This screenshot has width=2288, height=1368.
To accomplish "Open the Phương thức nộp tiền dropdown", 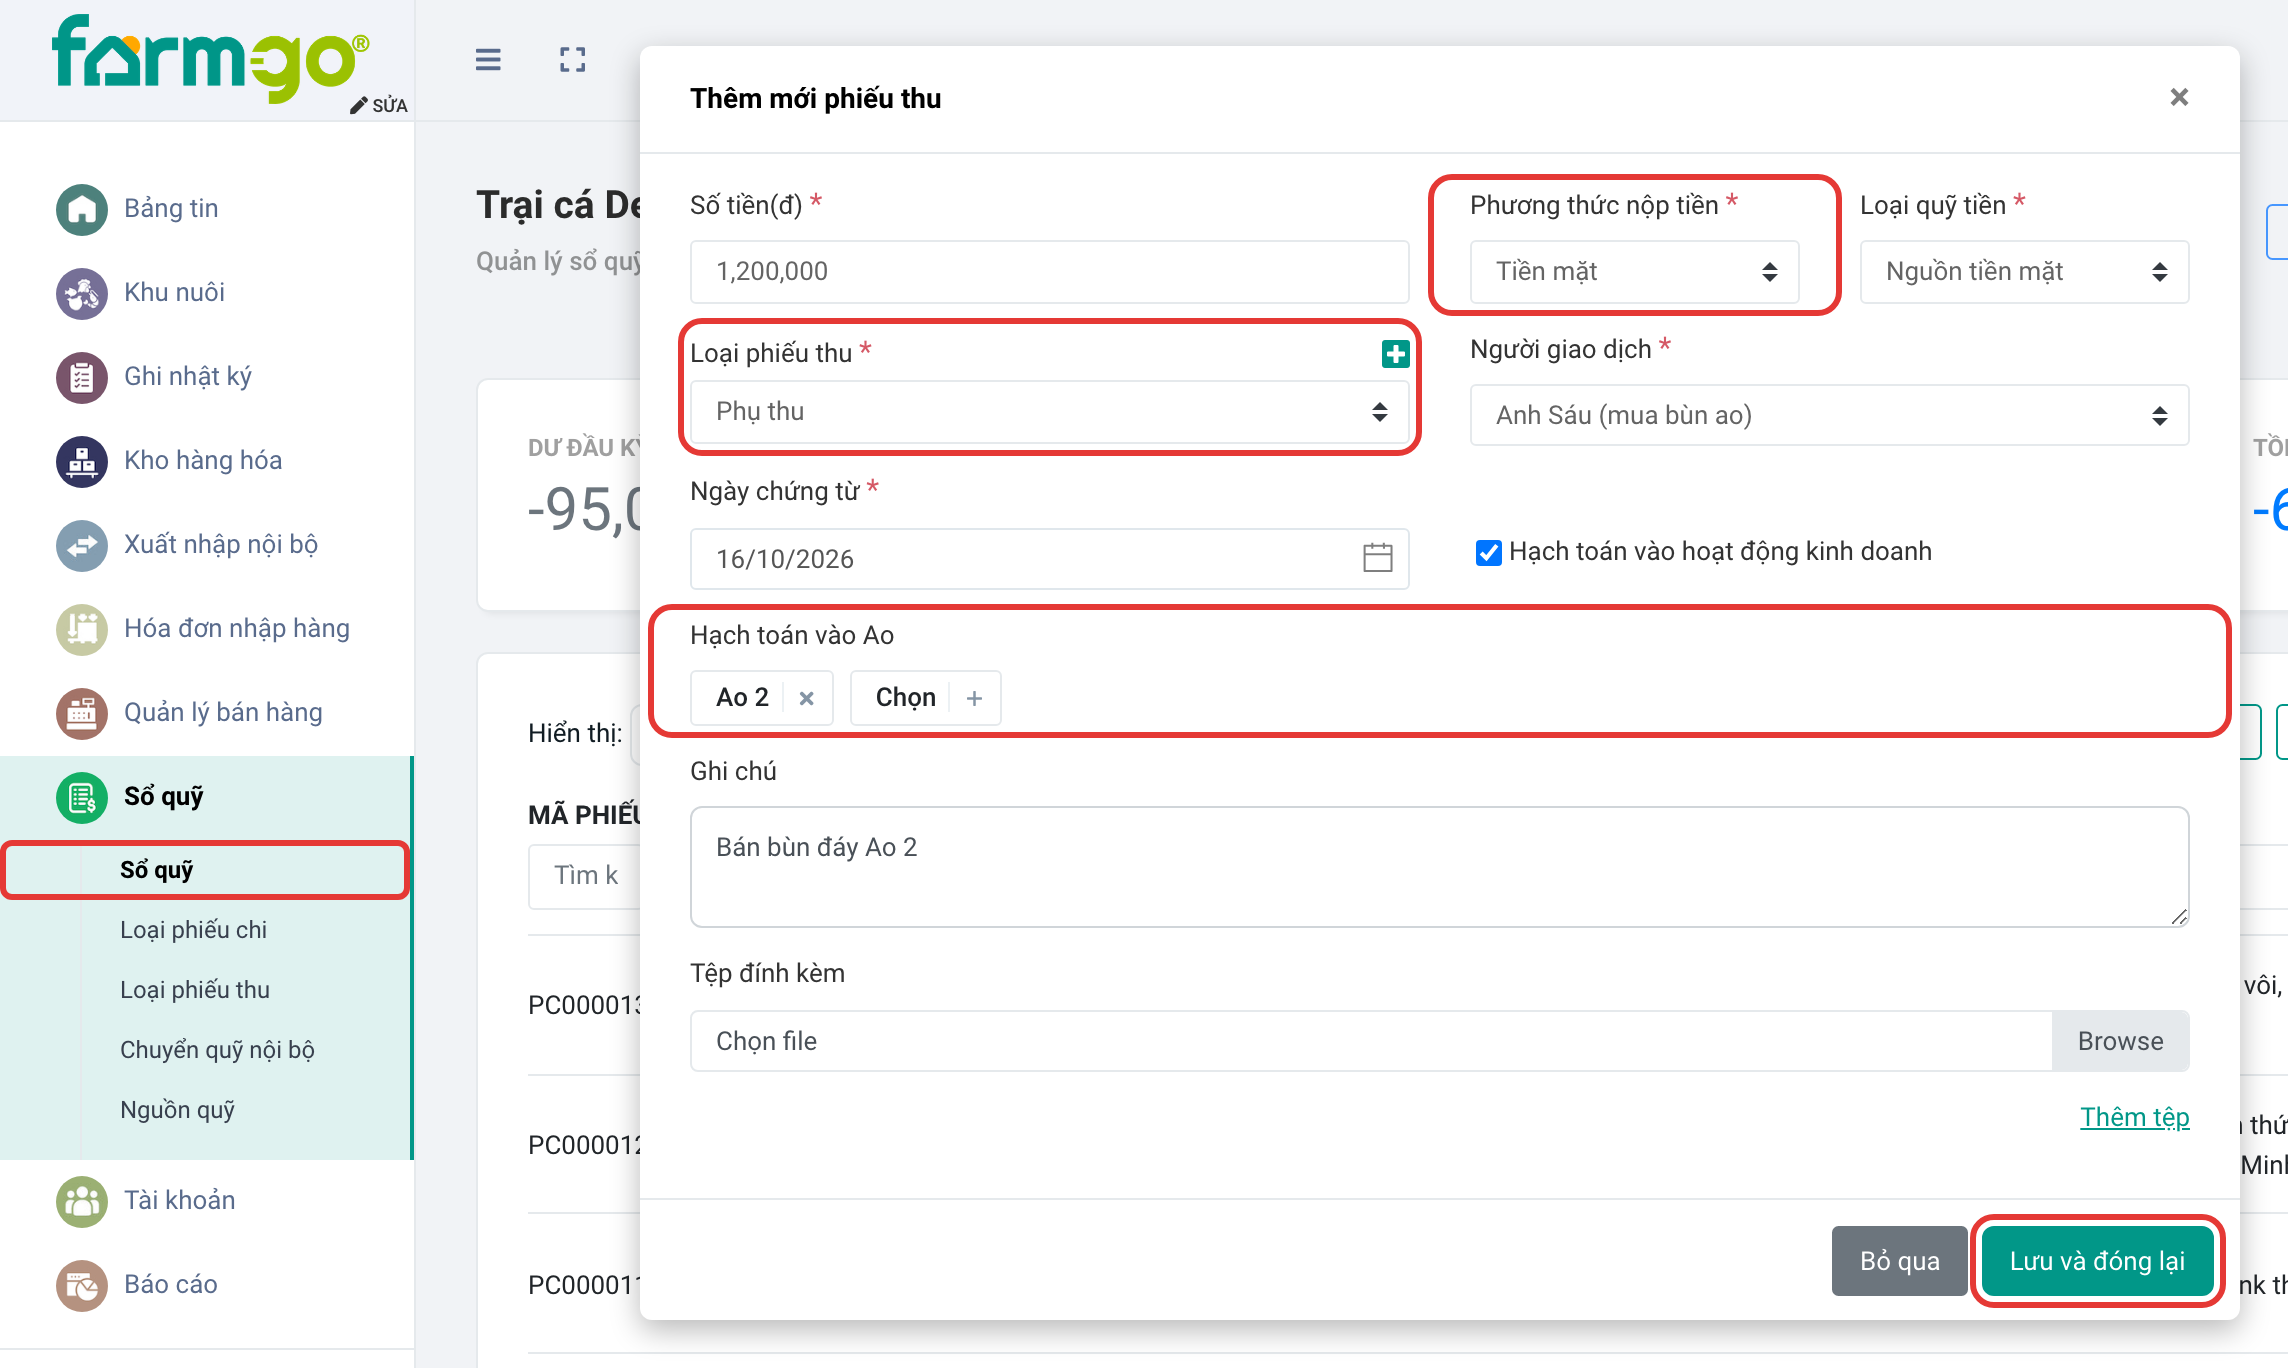I will [x=1634, y=272].
